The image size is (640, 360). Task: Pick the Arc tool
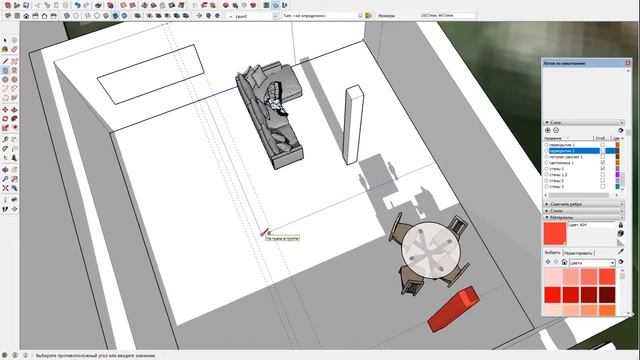5,88
